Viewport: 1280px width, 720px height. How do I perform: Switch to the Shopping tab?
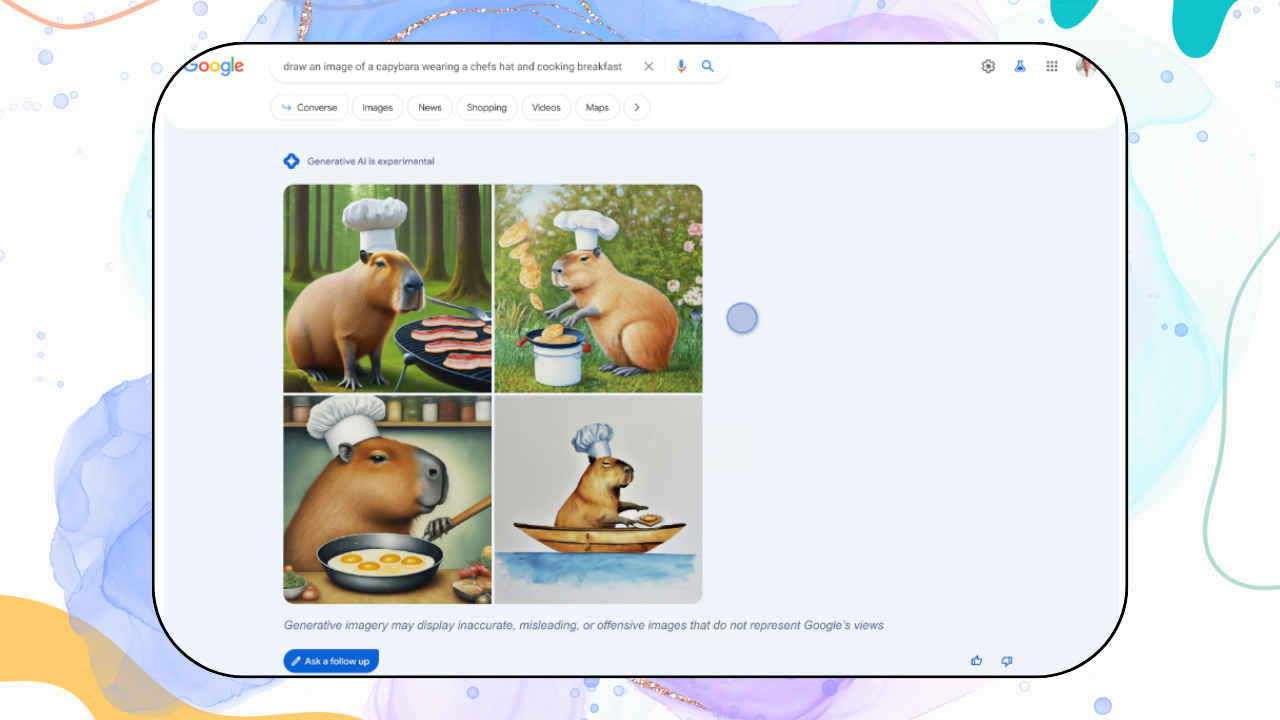(487, 107)
